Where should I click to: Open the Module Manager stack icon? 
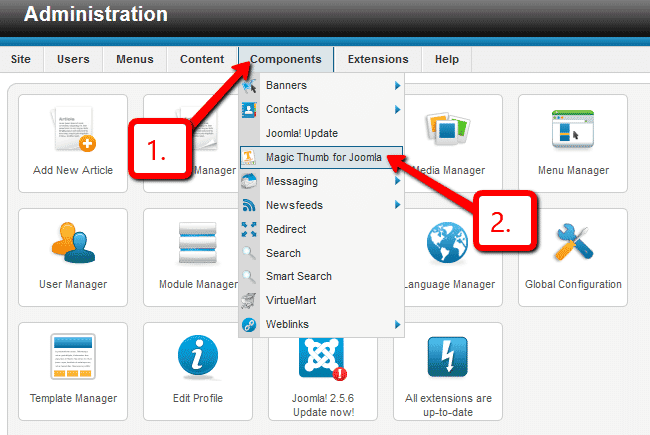point(198,243)
